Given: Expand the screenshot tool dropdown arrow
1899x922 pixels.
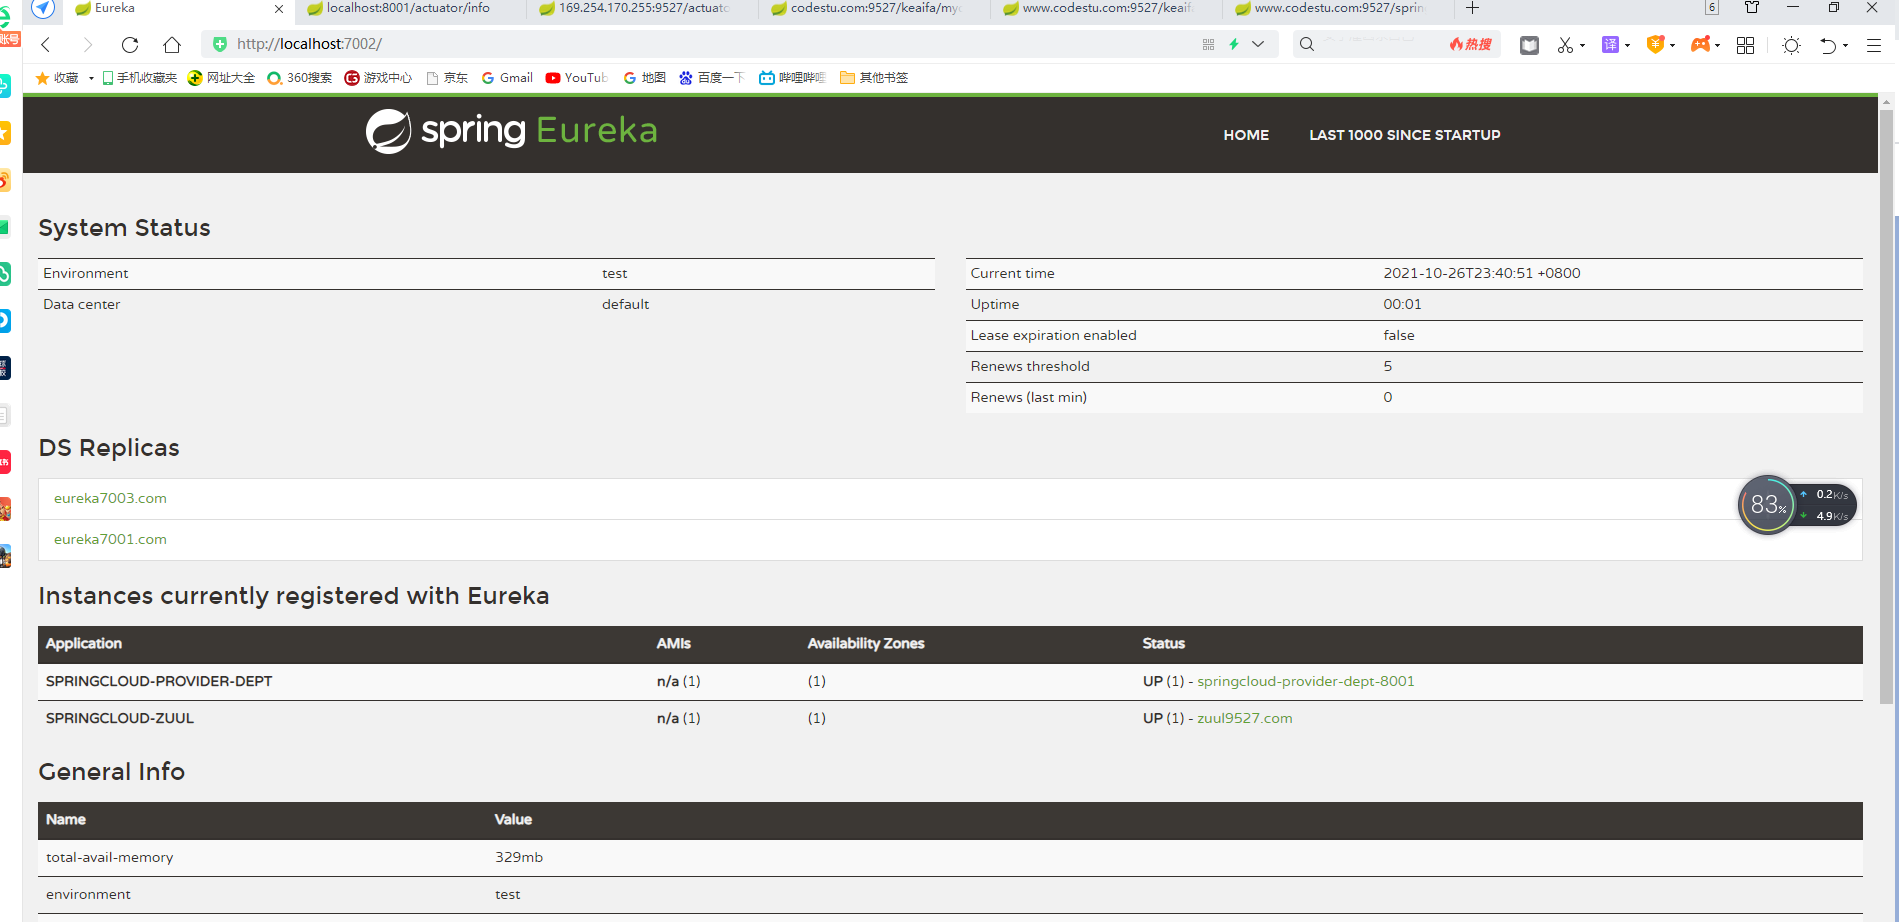Looking at the screenshot, I should click(x=1582, y=45).
